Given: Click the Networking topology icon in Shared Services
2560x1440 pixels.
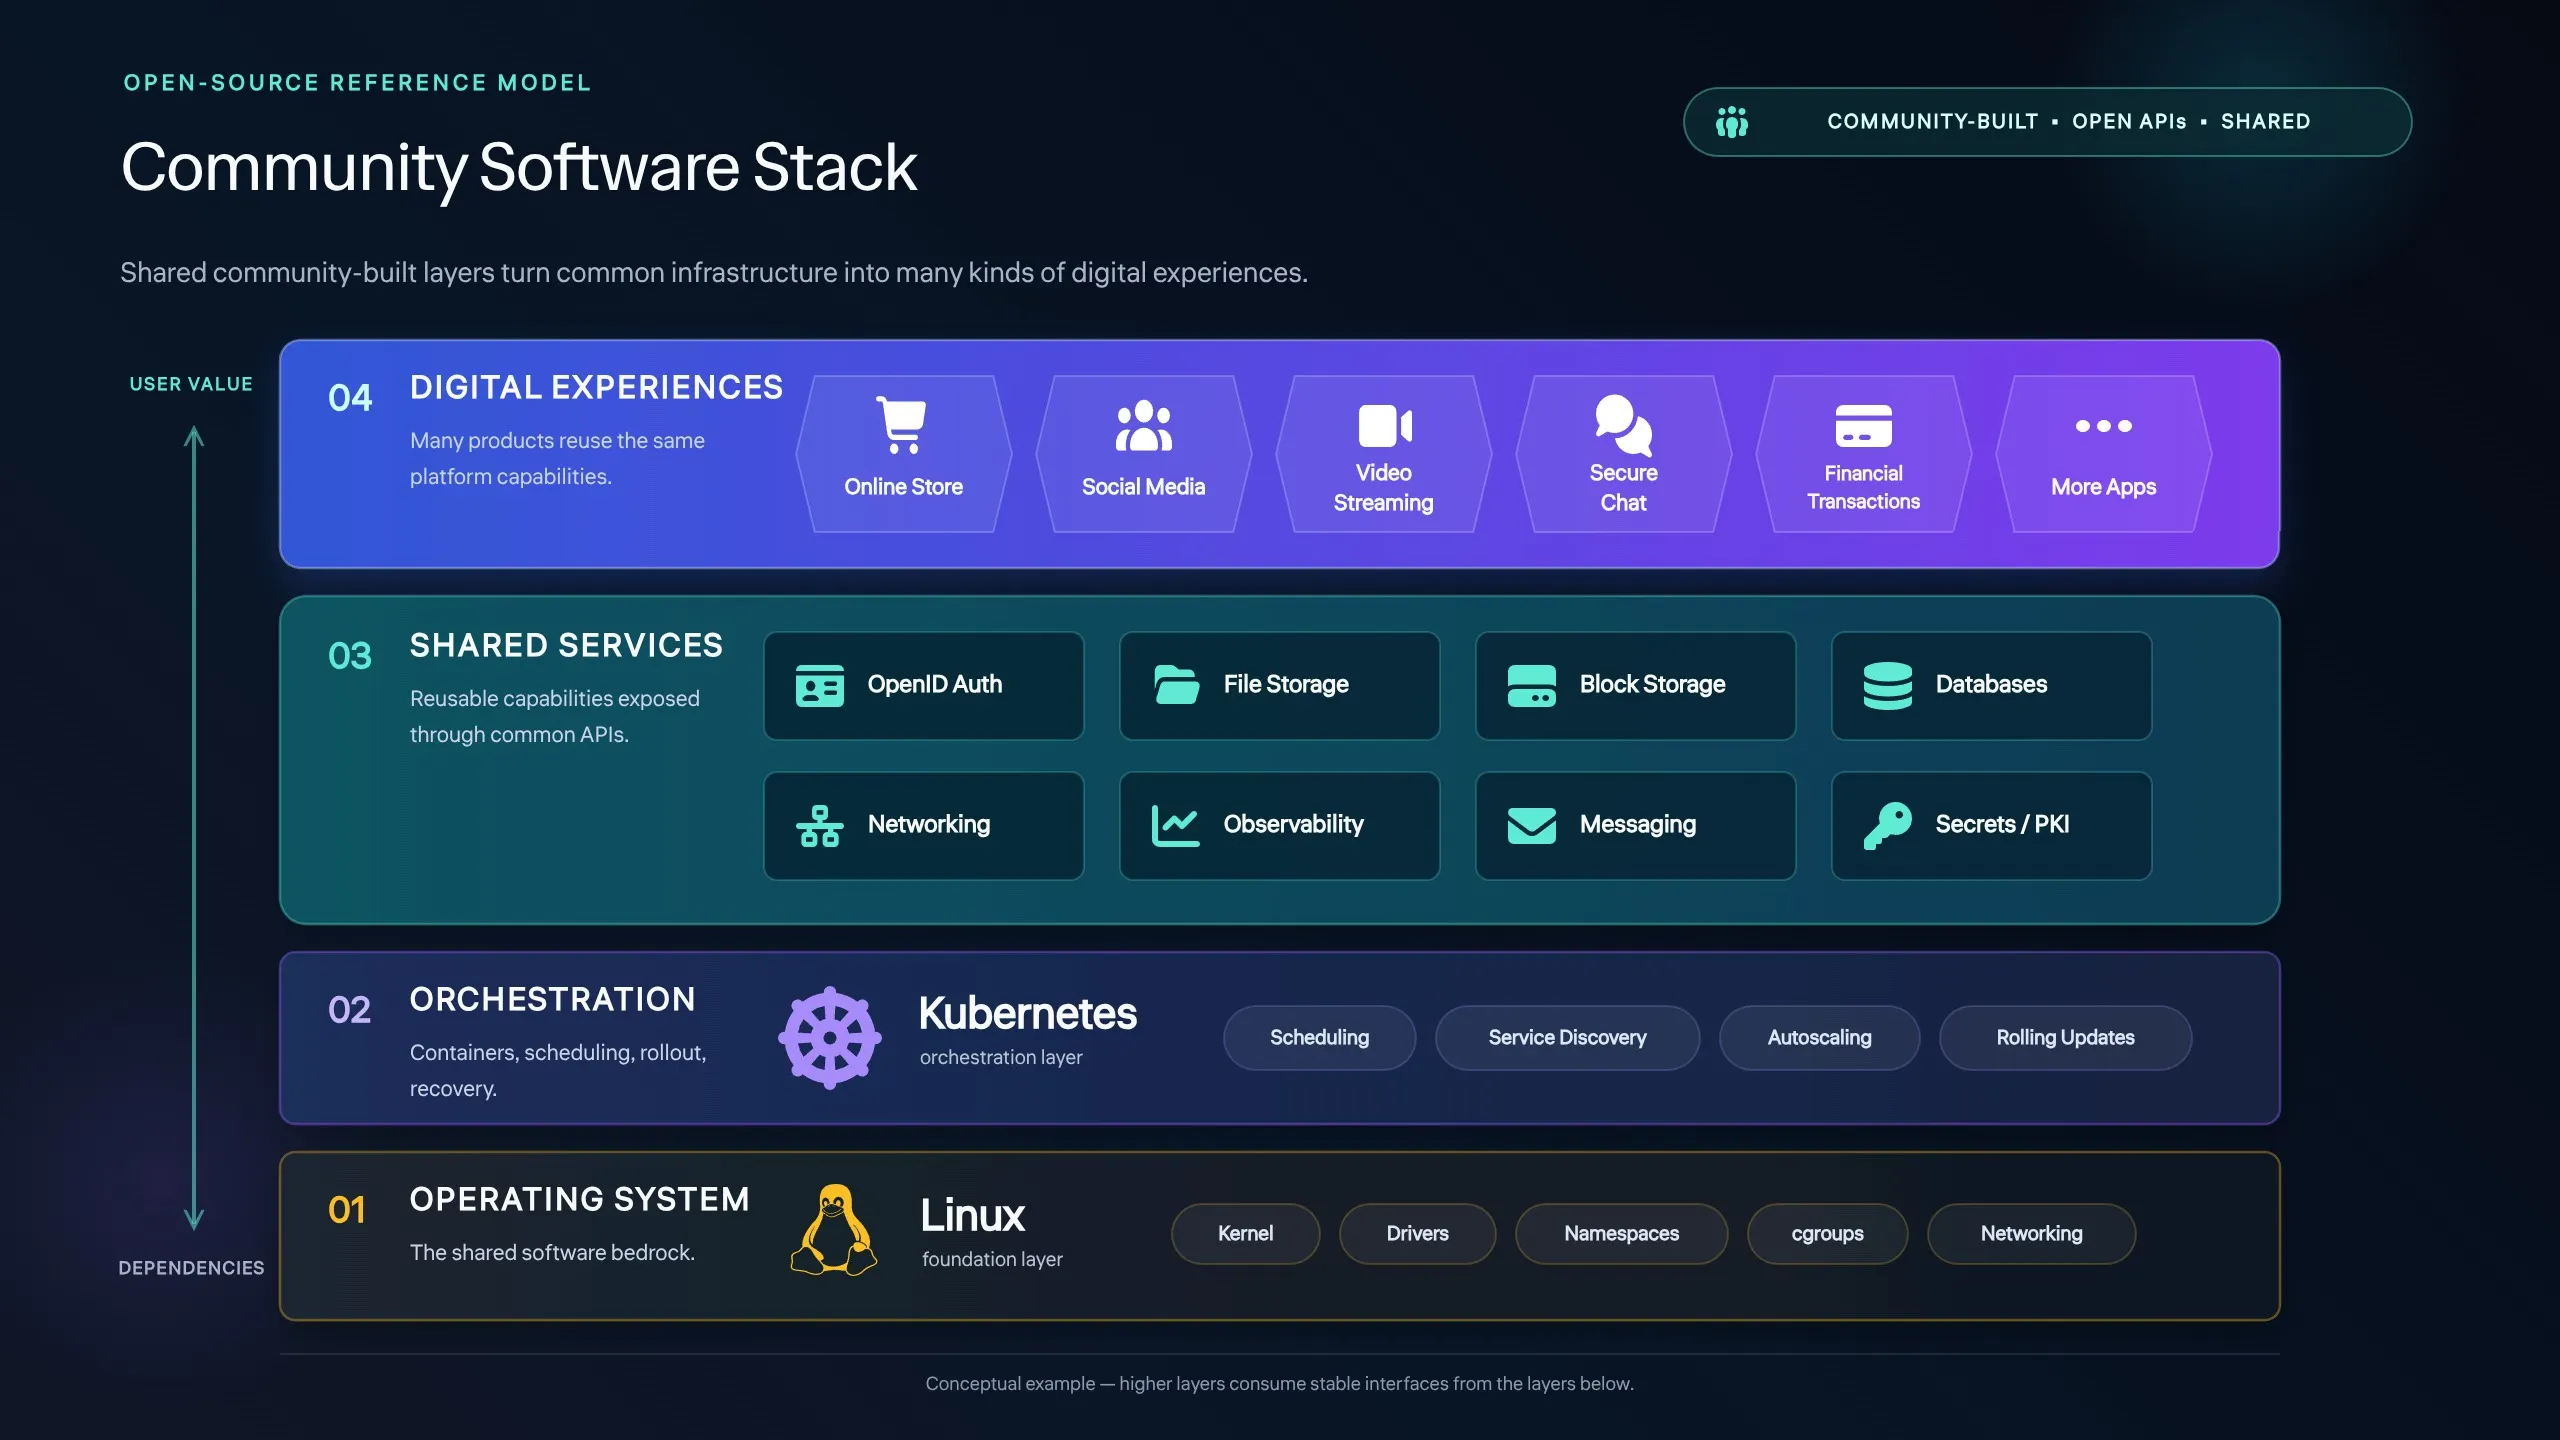Looking at the screenshot, I should click(x=819, y=826).
